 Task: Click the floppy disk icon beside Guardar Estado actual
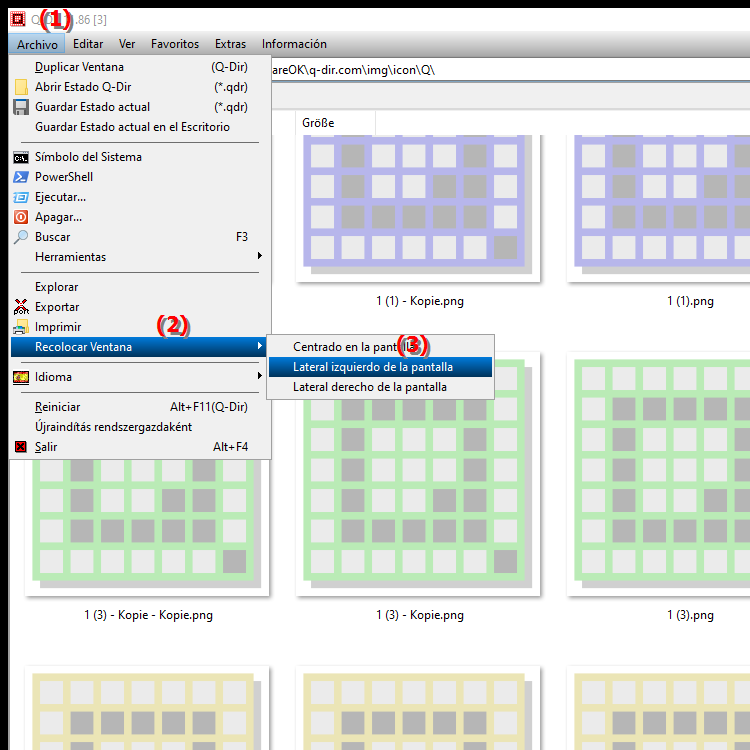point(21,107)
